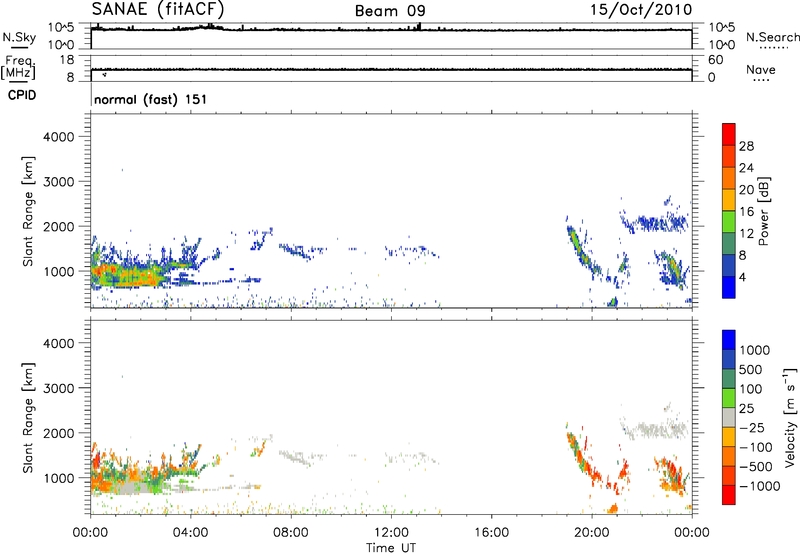Click the Nave legend label

point(761,70)
